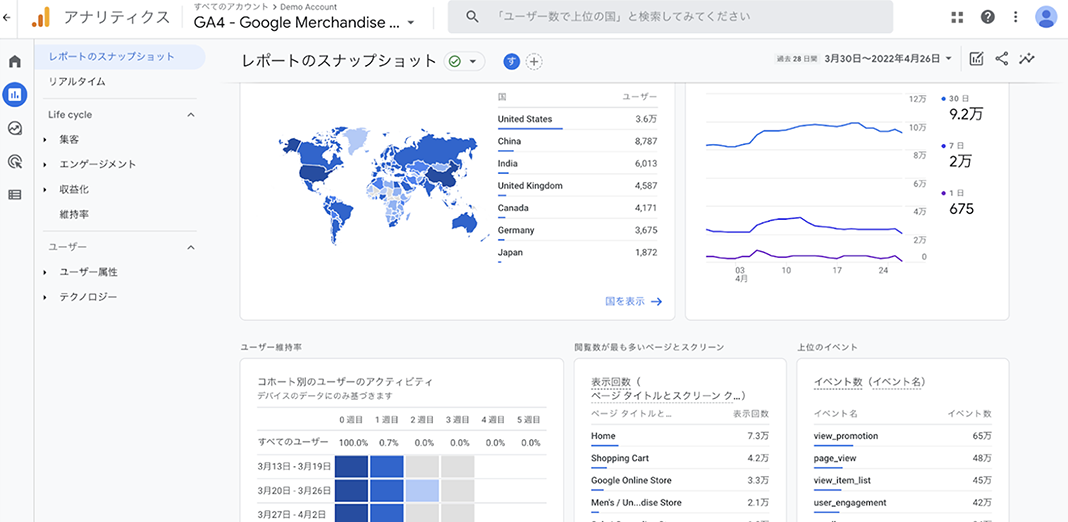Viewport: 1068px width, 522px height.
Task: Click the add comparison plus icon
Action: [x=534, y=61]
